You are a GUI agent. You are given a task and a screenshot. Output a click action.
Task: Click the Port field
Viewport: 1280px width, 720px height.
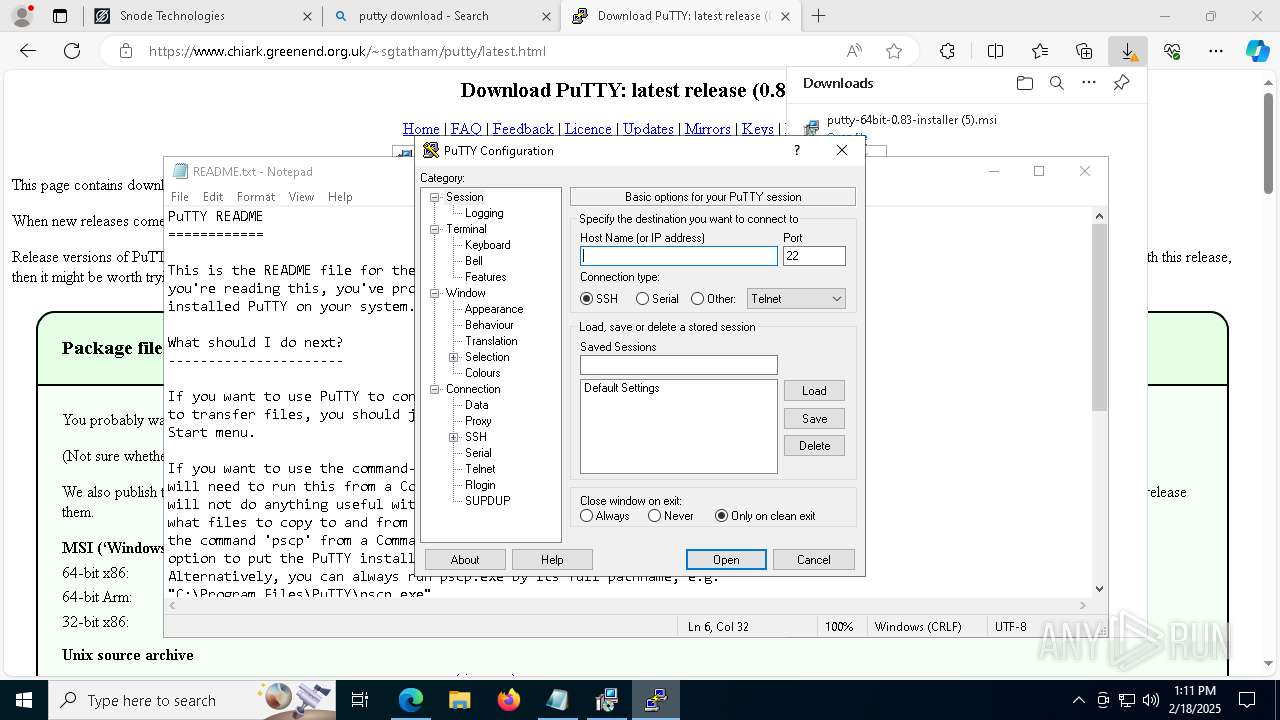pos(814,256)
